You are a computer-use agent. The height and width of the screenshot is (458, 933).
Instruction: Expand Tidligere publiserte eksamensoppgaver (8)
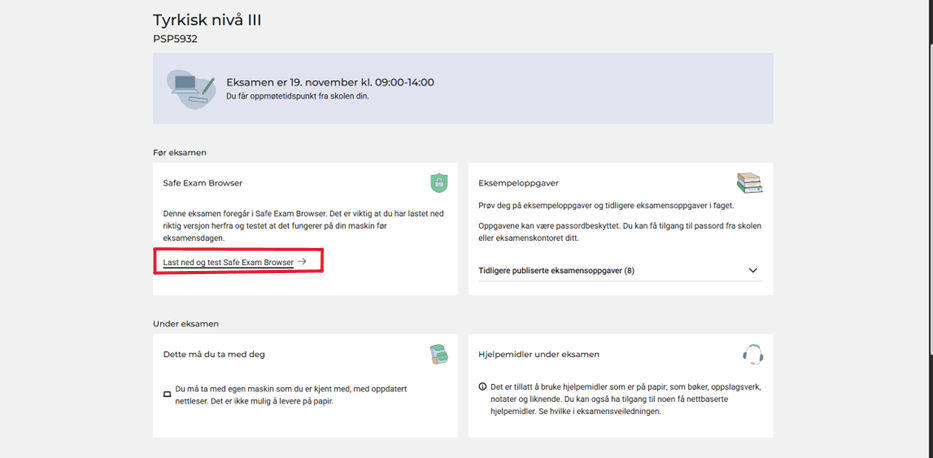pyautogui.click(x=556, y=270)
